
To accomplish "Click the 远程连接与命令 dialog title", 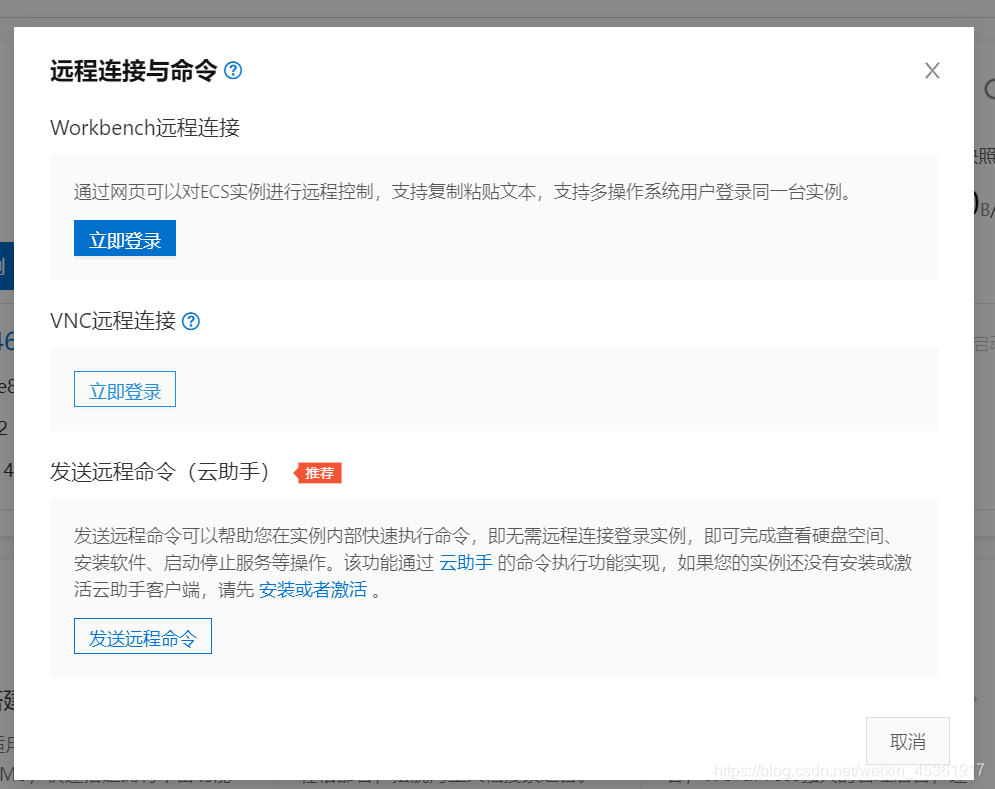I will click(134, 70).
